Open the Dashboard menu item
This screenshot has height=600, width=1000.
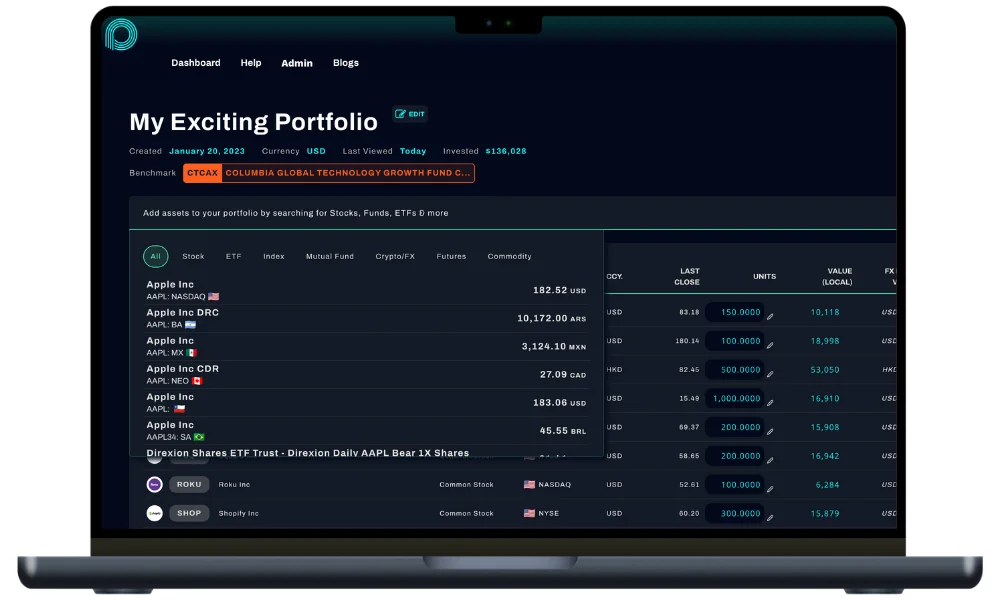[x=196, y=62]
